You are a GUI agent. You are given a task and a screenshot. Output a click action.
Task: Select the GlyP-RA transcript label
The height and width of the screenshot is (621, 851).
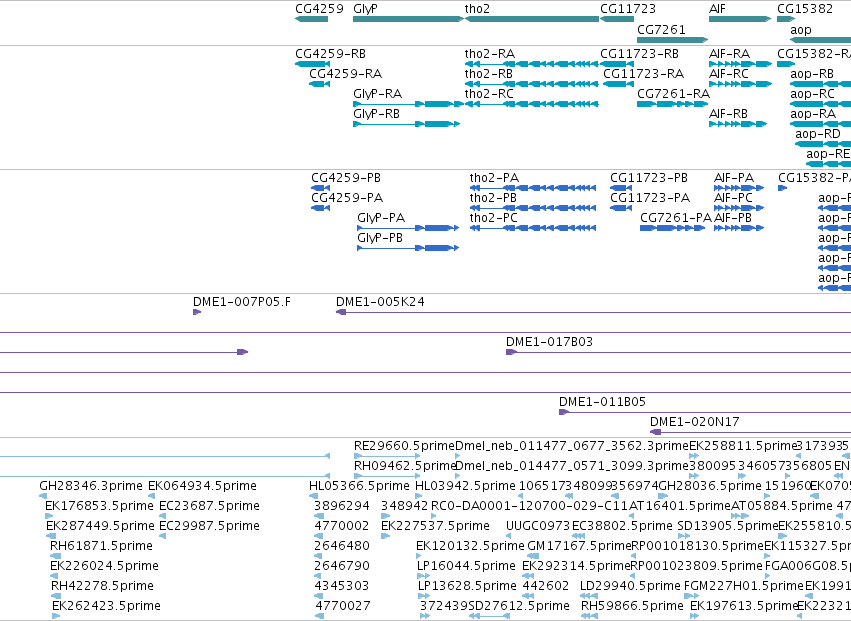[x=378, y=94]
